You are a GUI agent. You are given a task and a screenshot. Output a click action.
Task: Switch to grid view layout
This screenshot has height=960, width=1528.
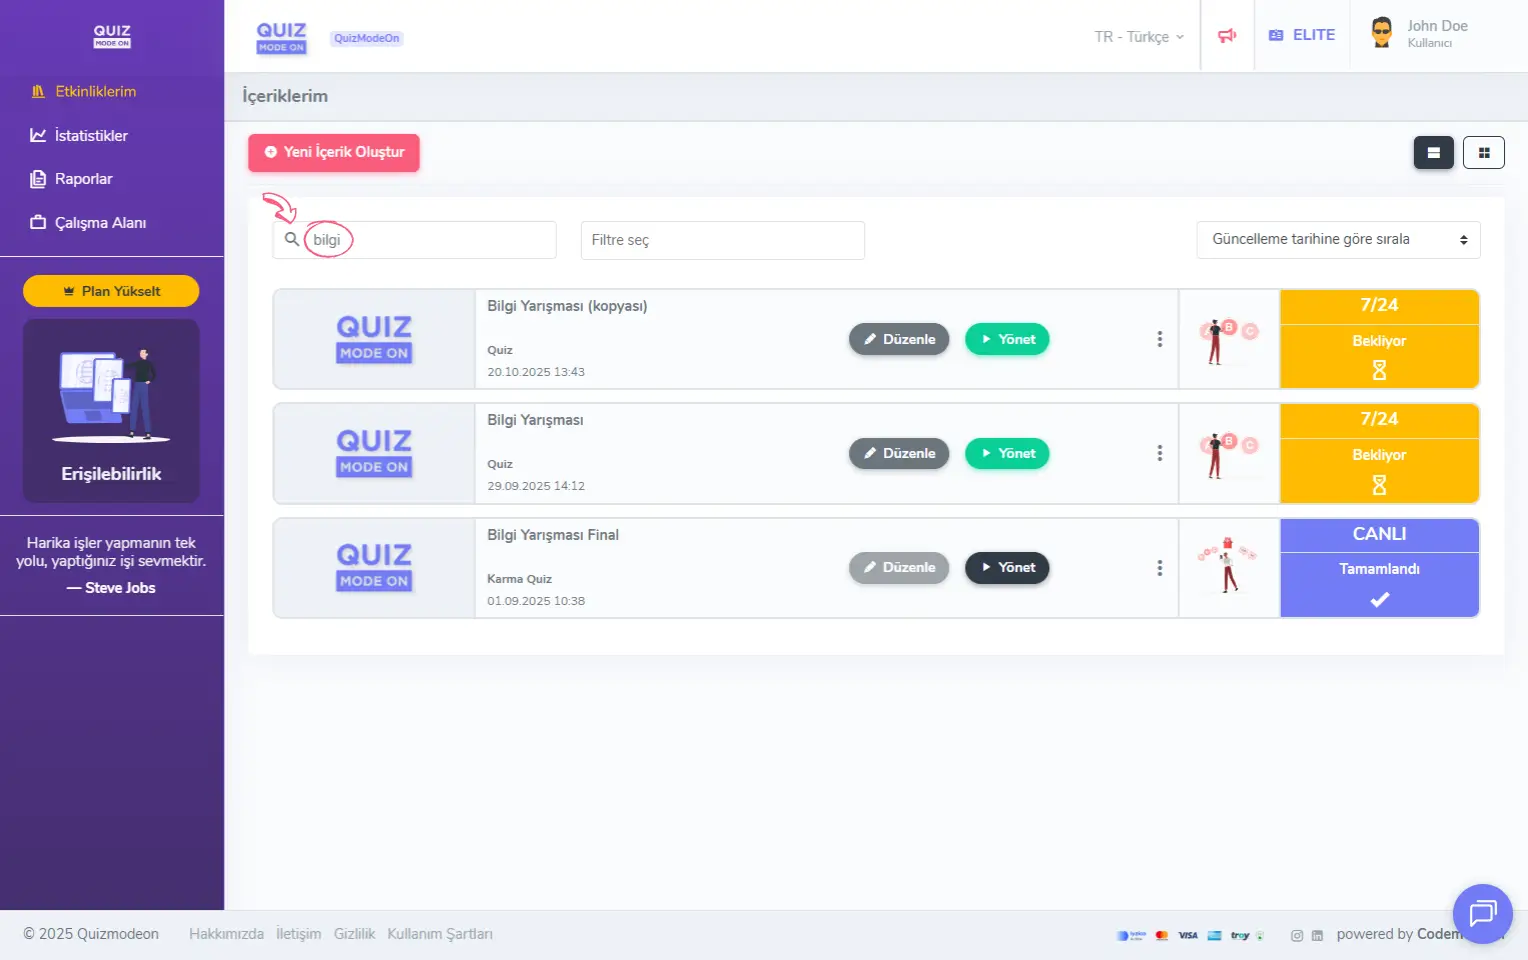point(1483,153)
